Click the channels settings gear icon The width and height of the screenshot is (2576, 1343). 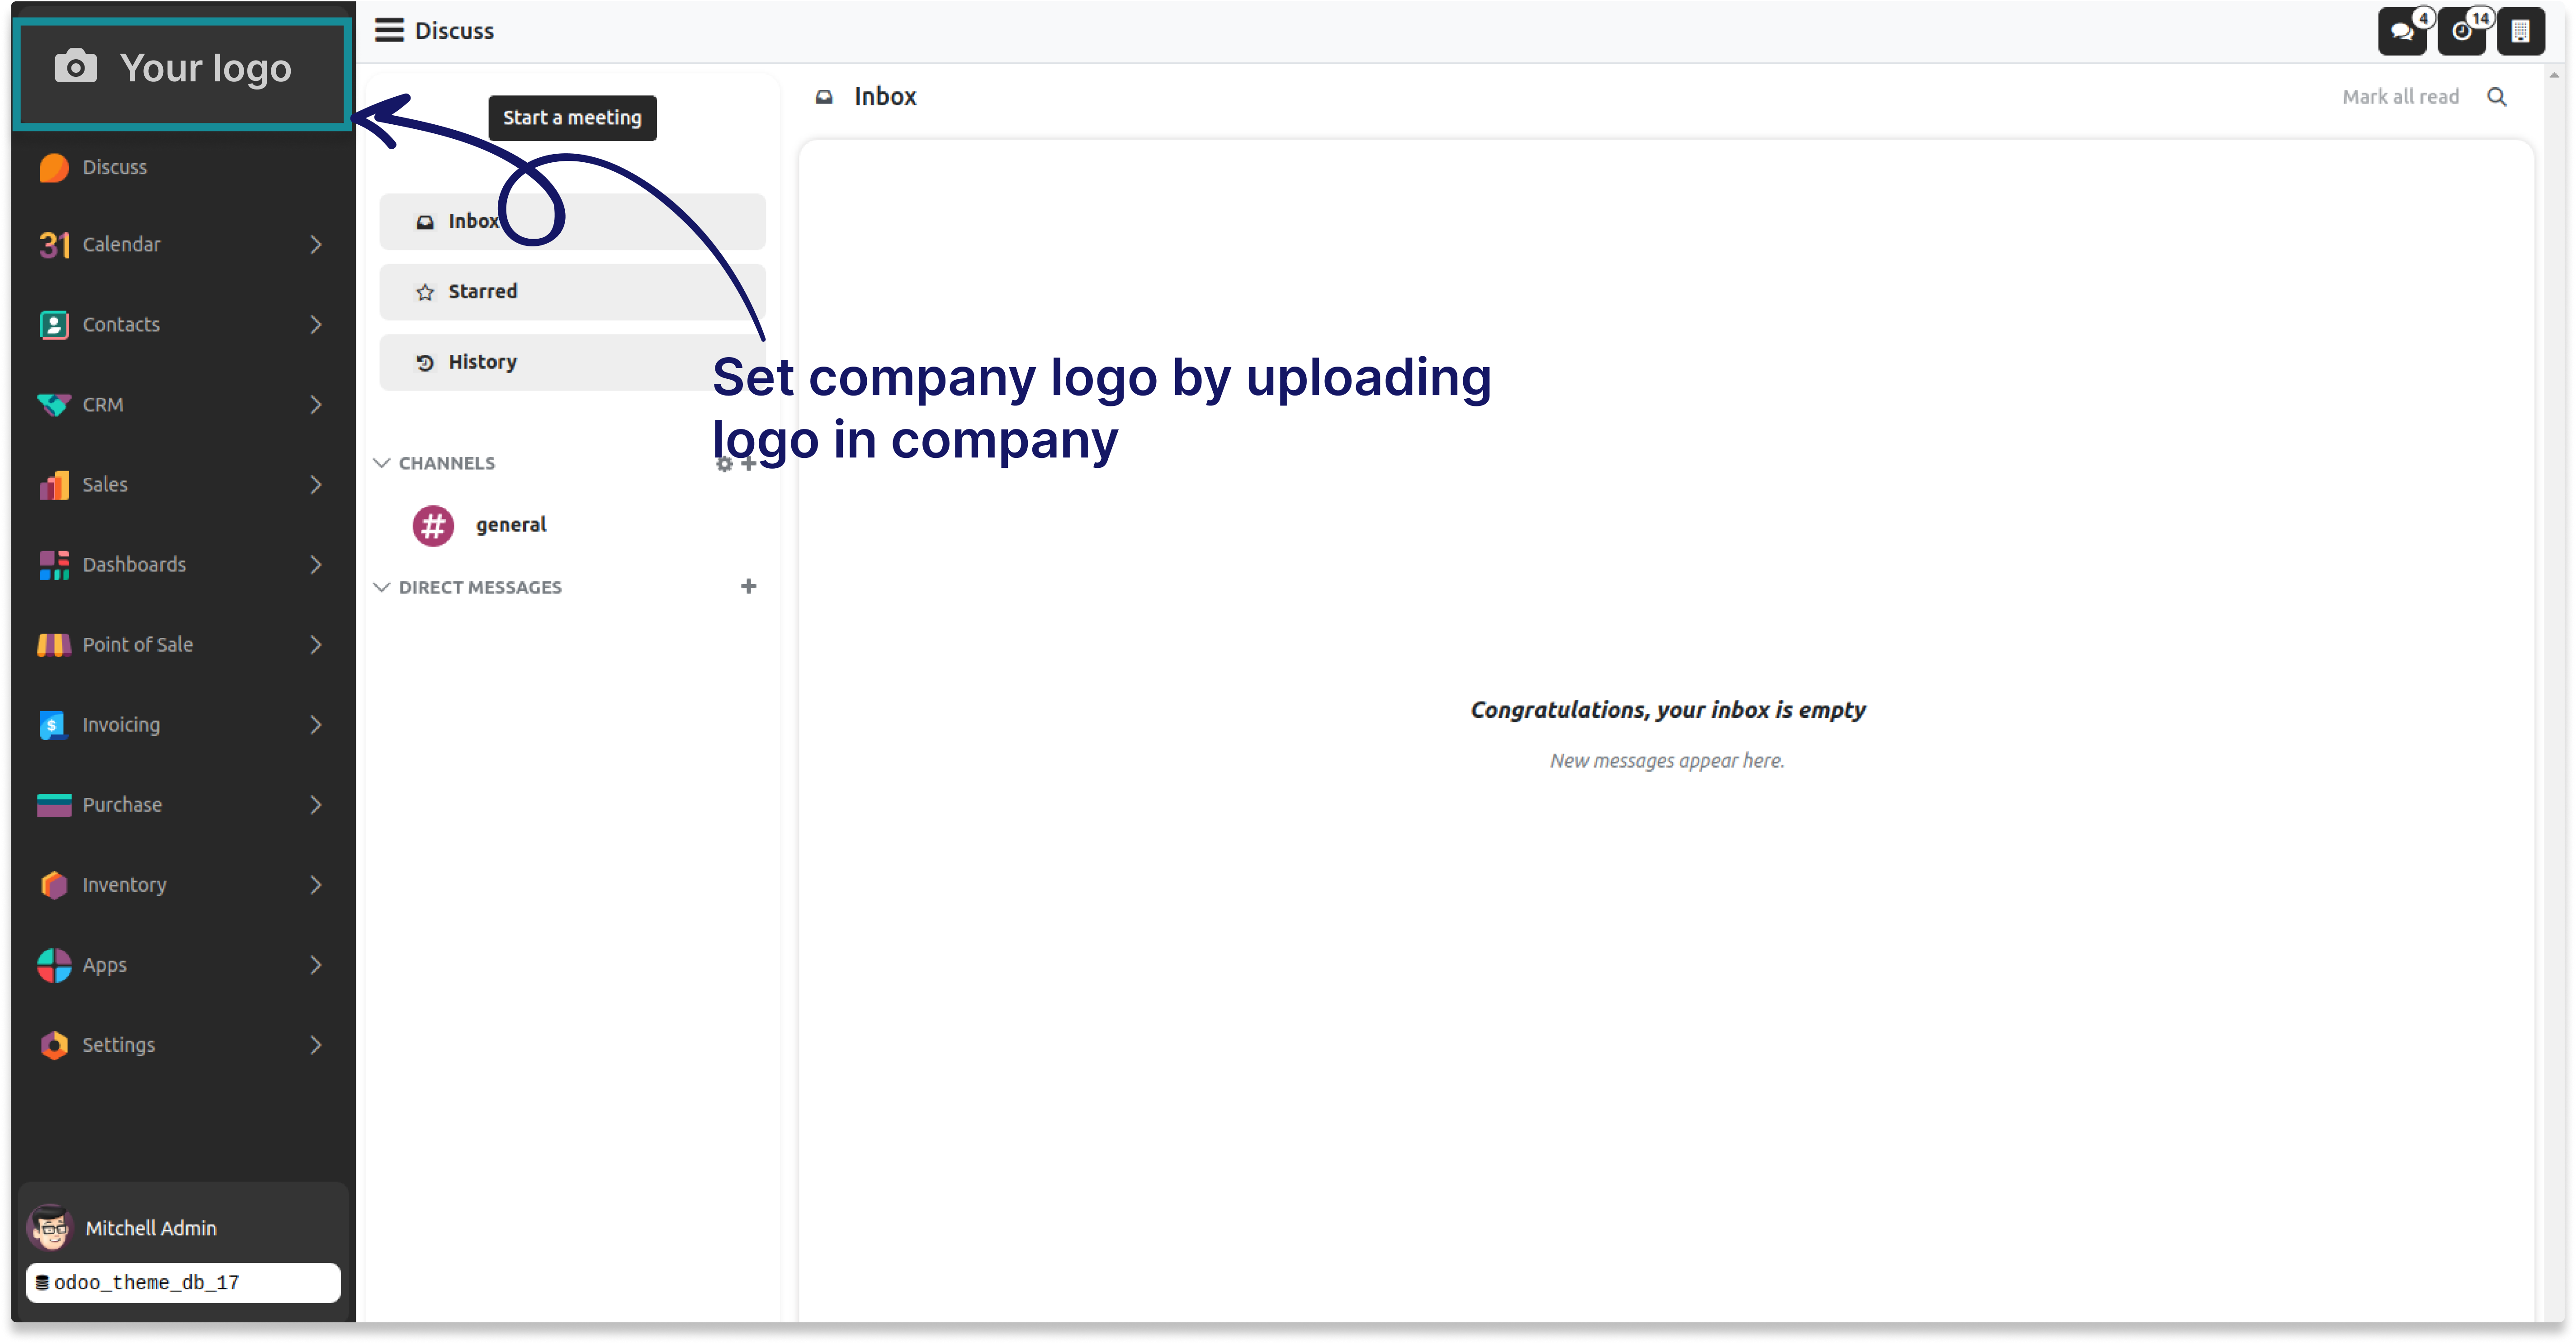724,464
